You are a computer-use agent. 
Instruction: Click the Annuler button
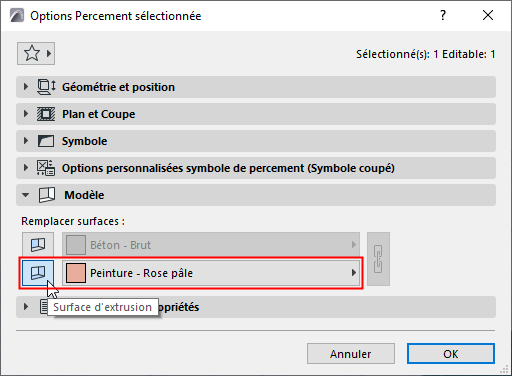tap(351, 354)
